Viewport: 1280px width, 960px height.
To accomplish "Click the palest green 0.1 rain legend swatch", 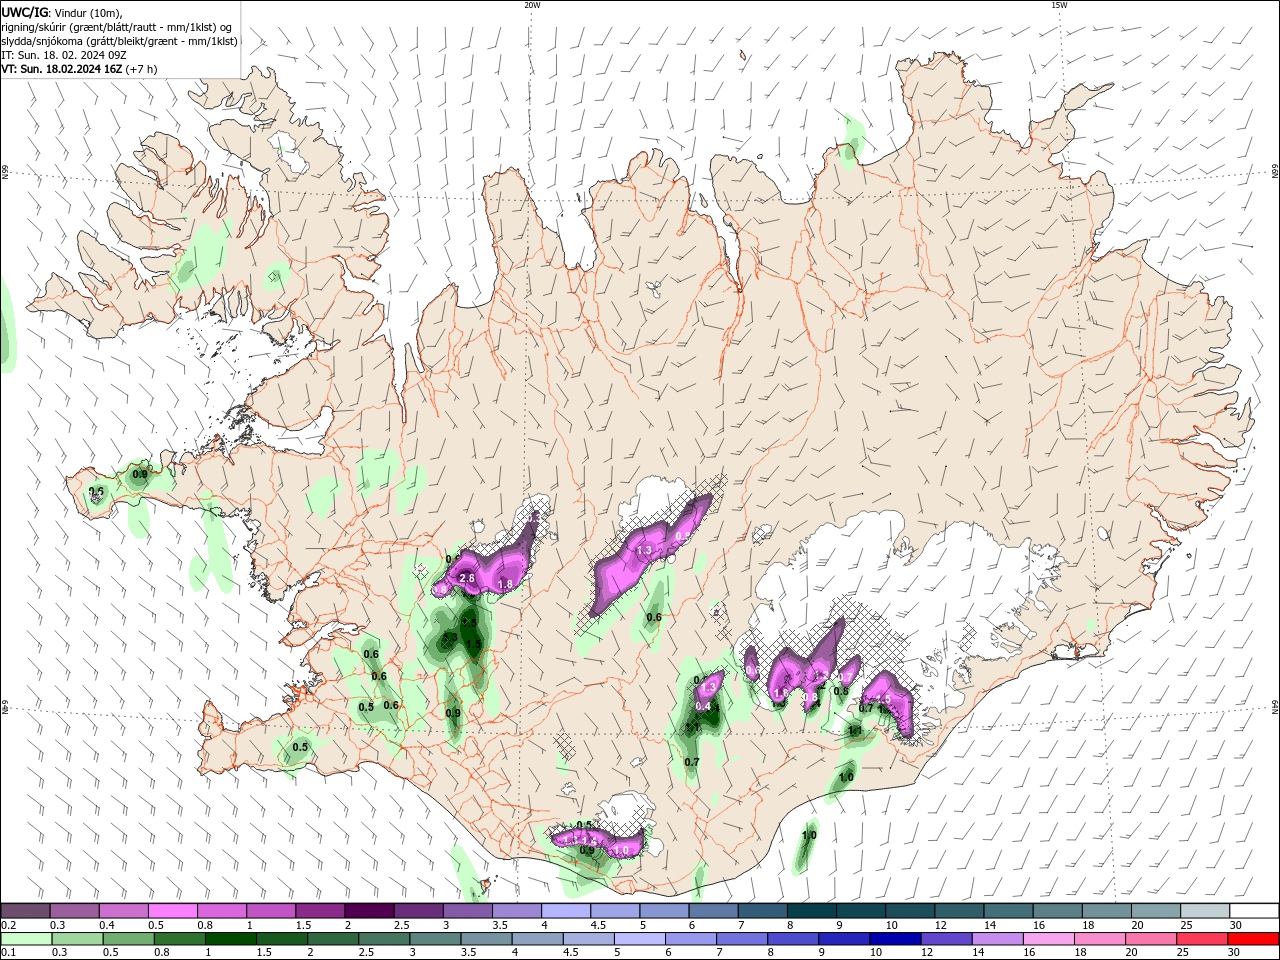I will [26, 939].
